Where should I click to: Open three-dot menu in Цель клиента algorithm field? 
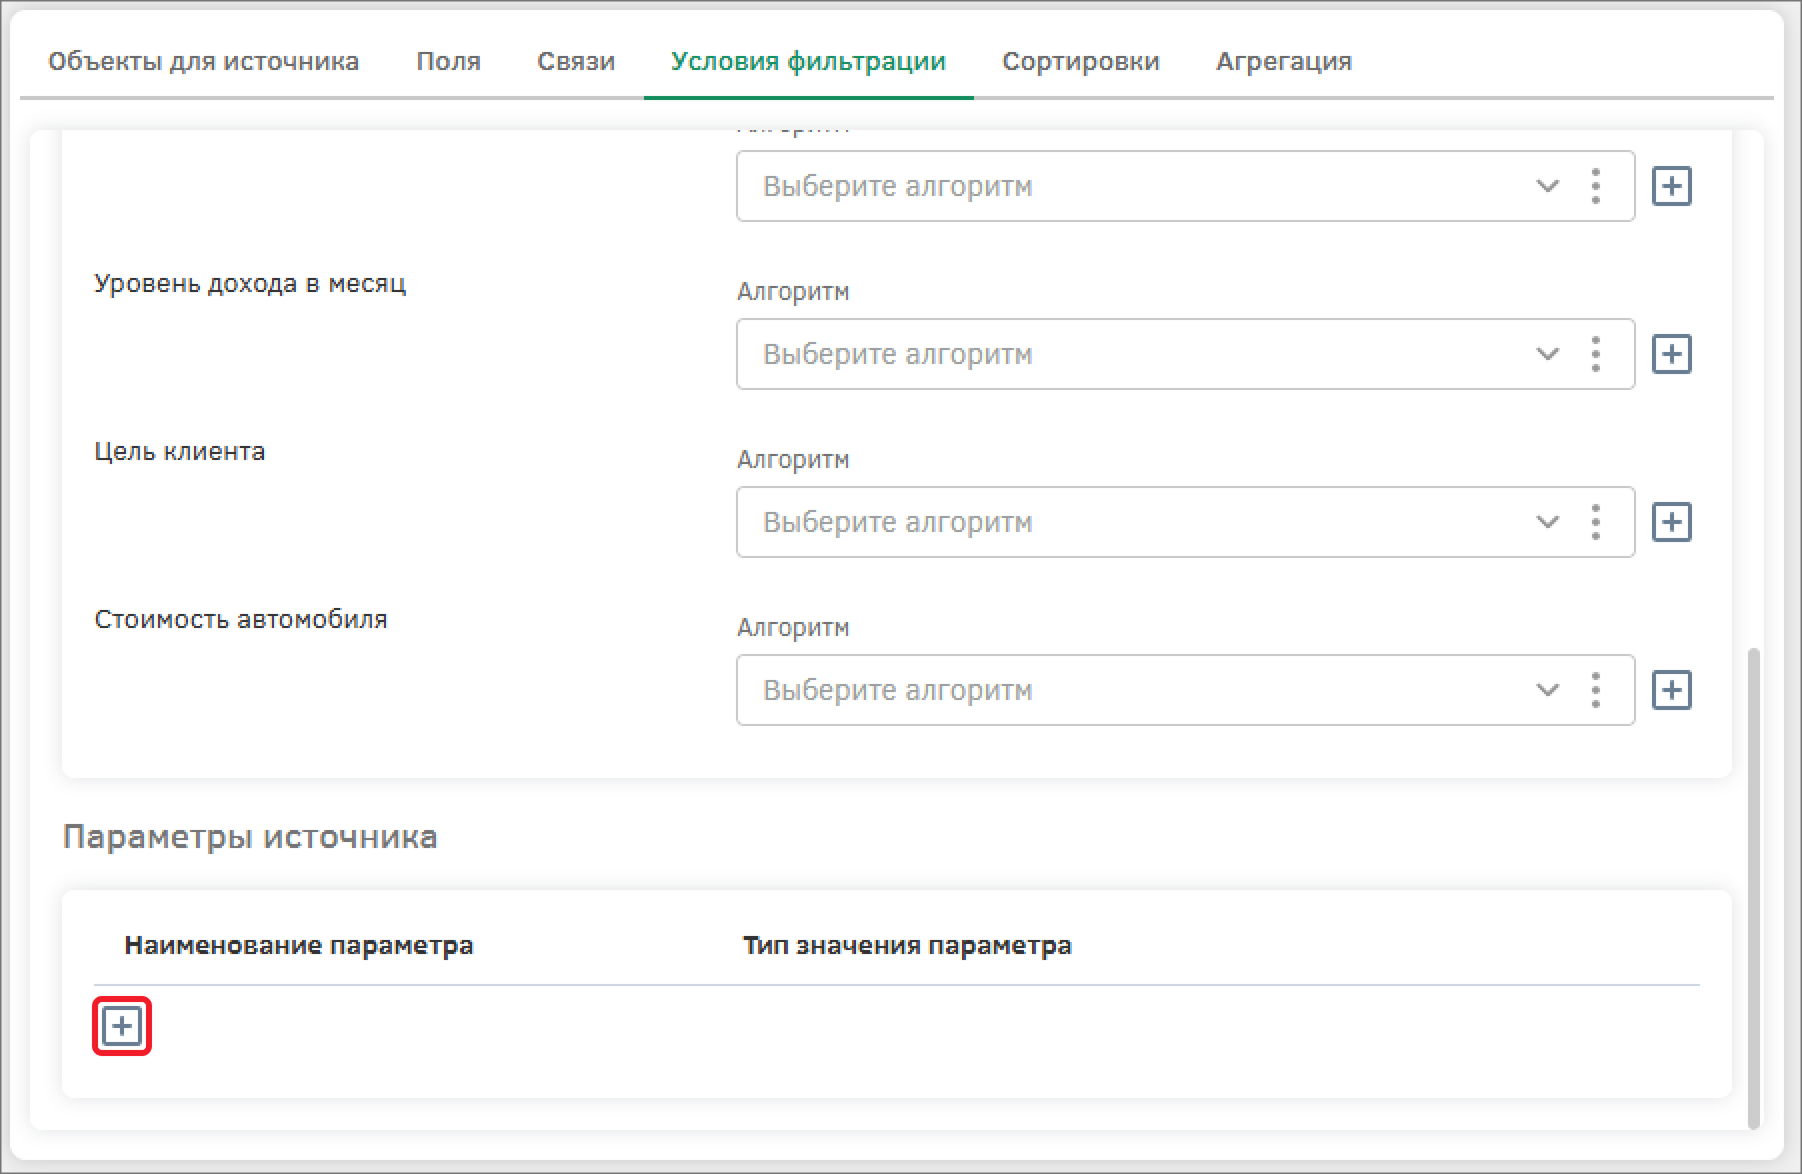[1595, 522]
